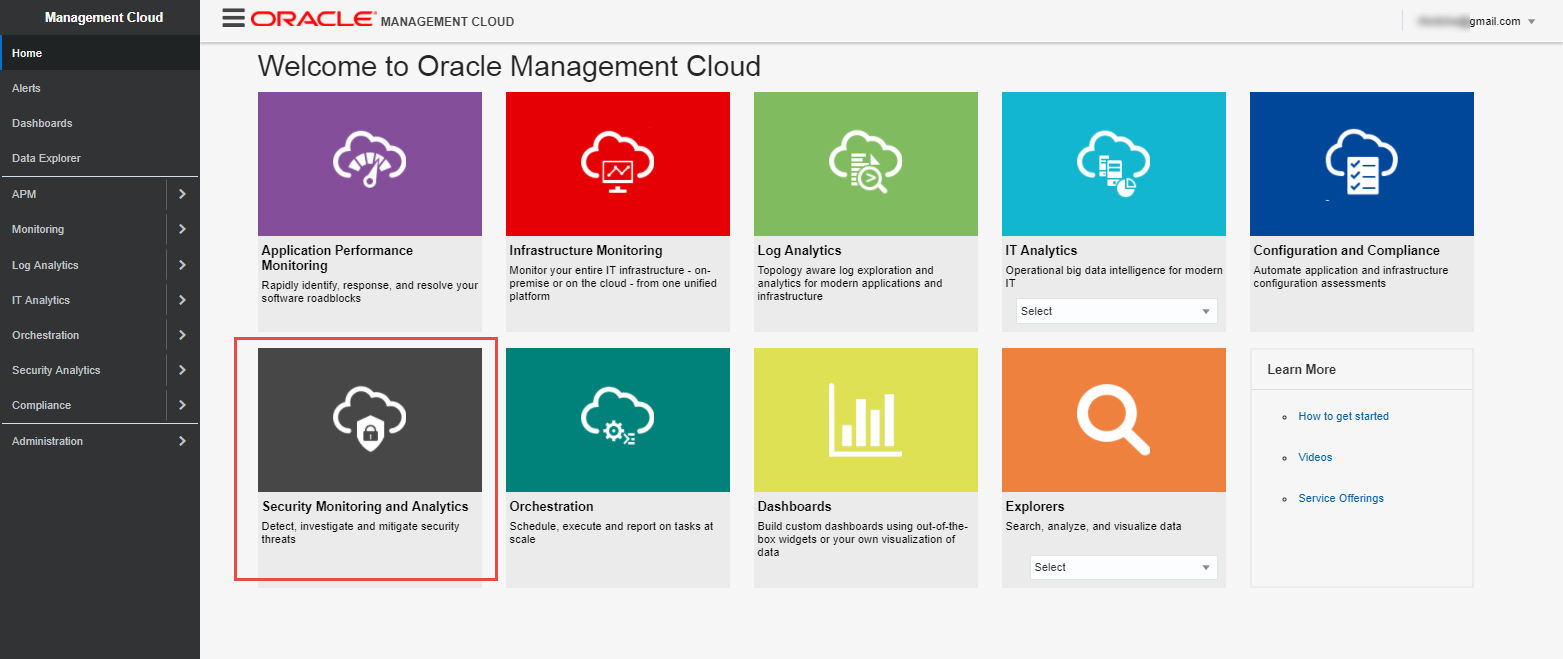Launch the gray Security Monitoring shield icon
Screen dimensions: 1563x659
point(370,421)
